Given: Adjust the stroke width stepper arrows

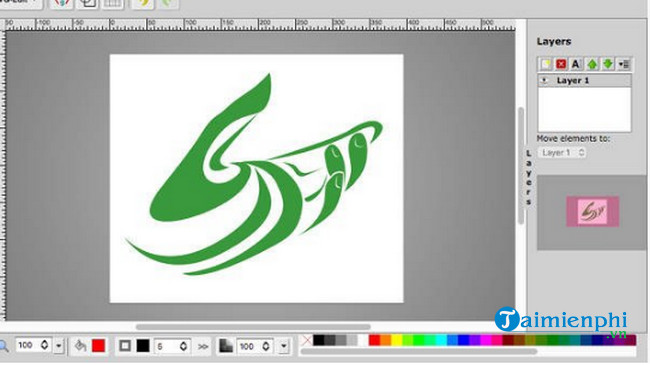Looking at the screenshot, I should (184, 346).
